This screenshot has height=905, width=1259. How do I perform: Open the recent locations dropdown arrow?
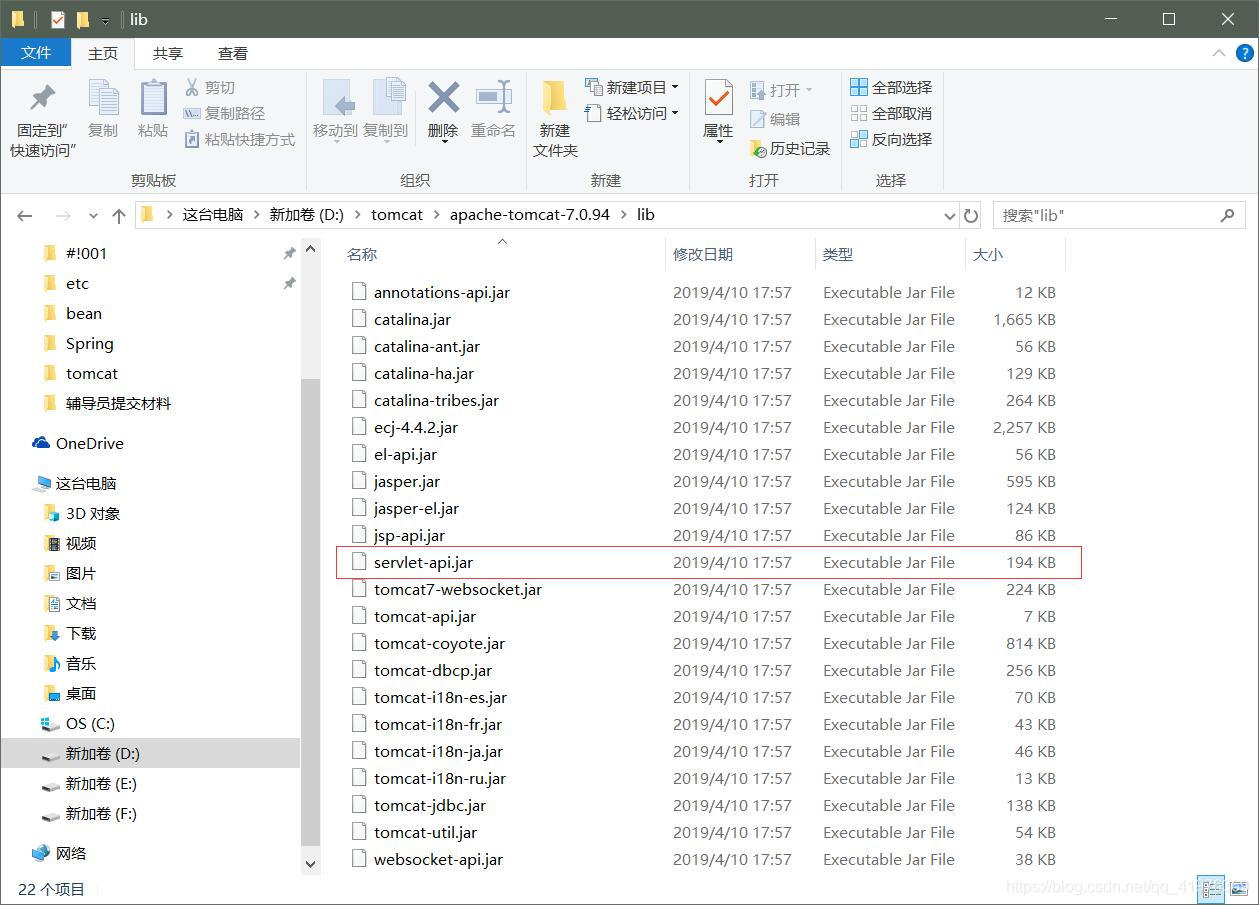(93, 215)
